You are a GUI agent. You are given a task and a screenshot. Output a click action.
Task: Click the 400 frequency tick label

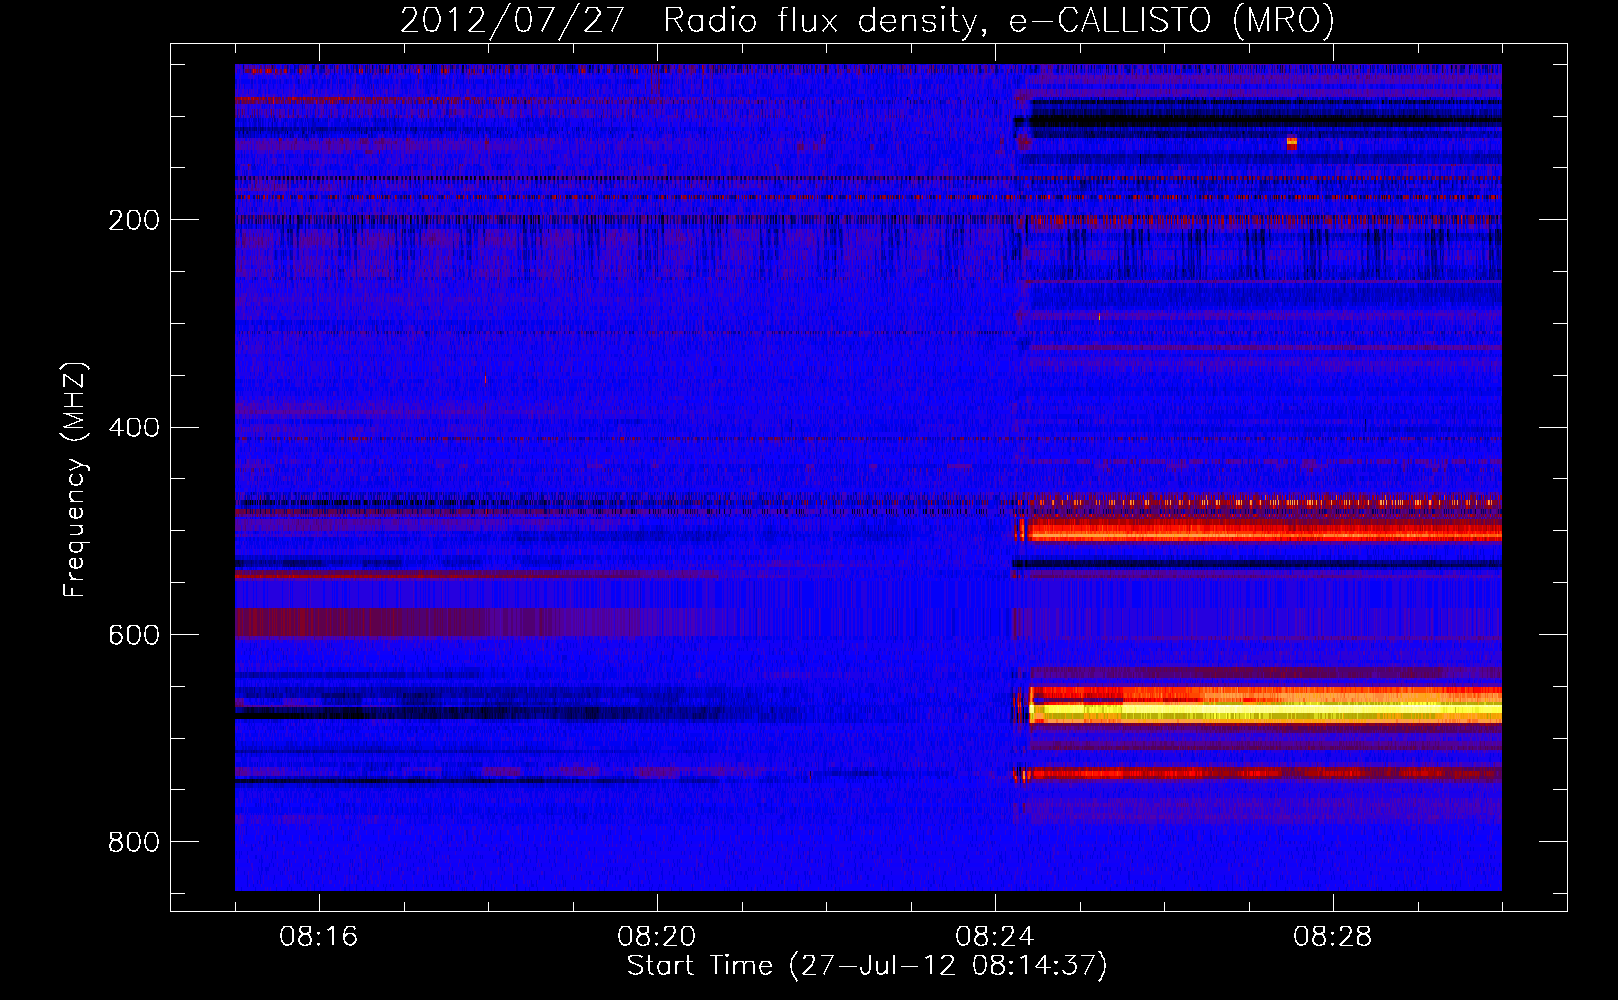[x=134, y=428]
